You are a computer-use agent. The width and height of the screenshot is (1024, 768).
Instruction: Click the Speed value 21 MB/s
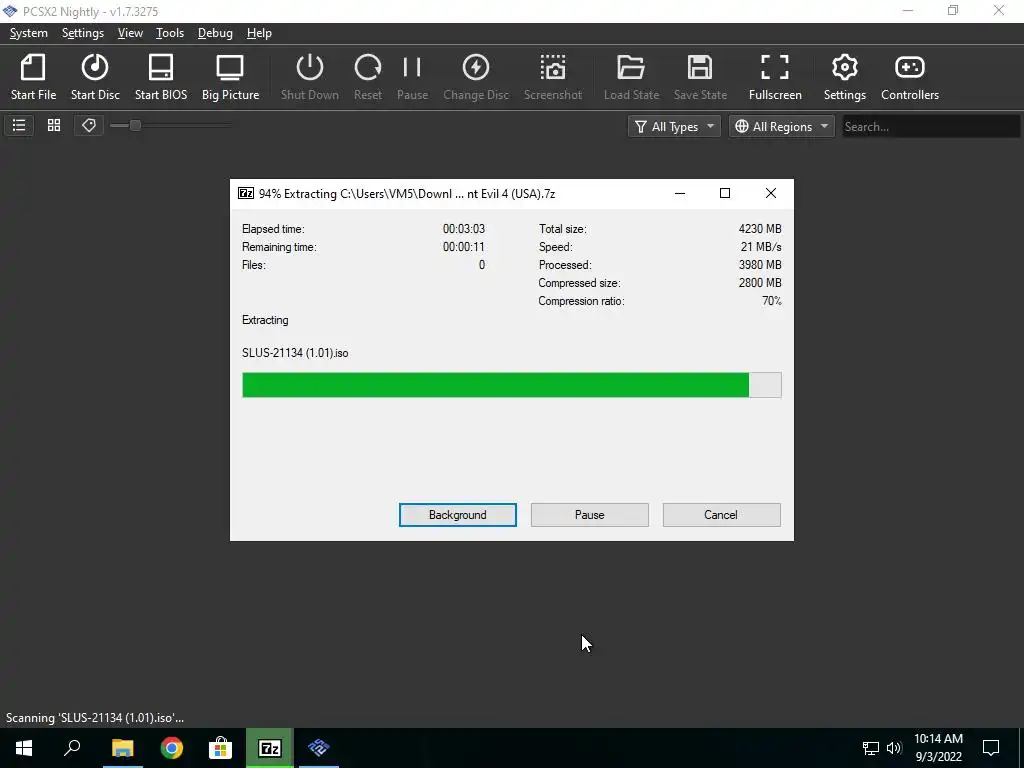click(761, 247)
